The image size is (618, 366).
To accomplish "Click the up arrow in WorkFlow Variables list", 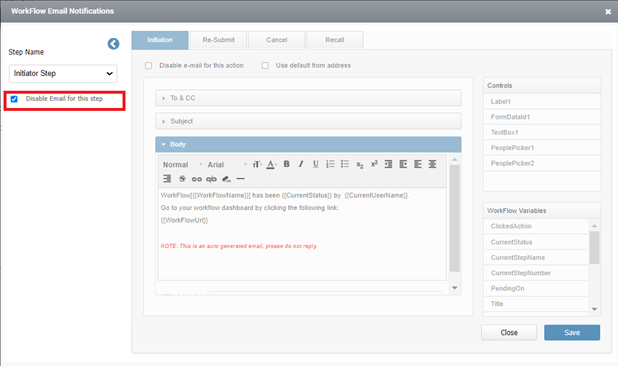I will (594, 226).
